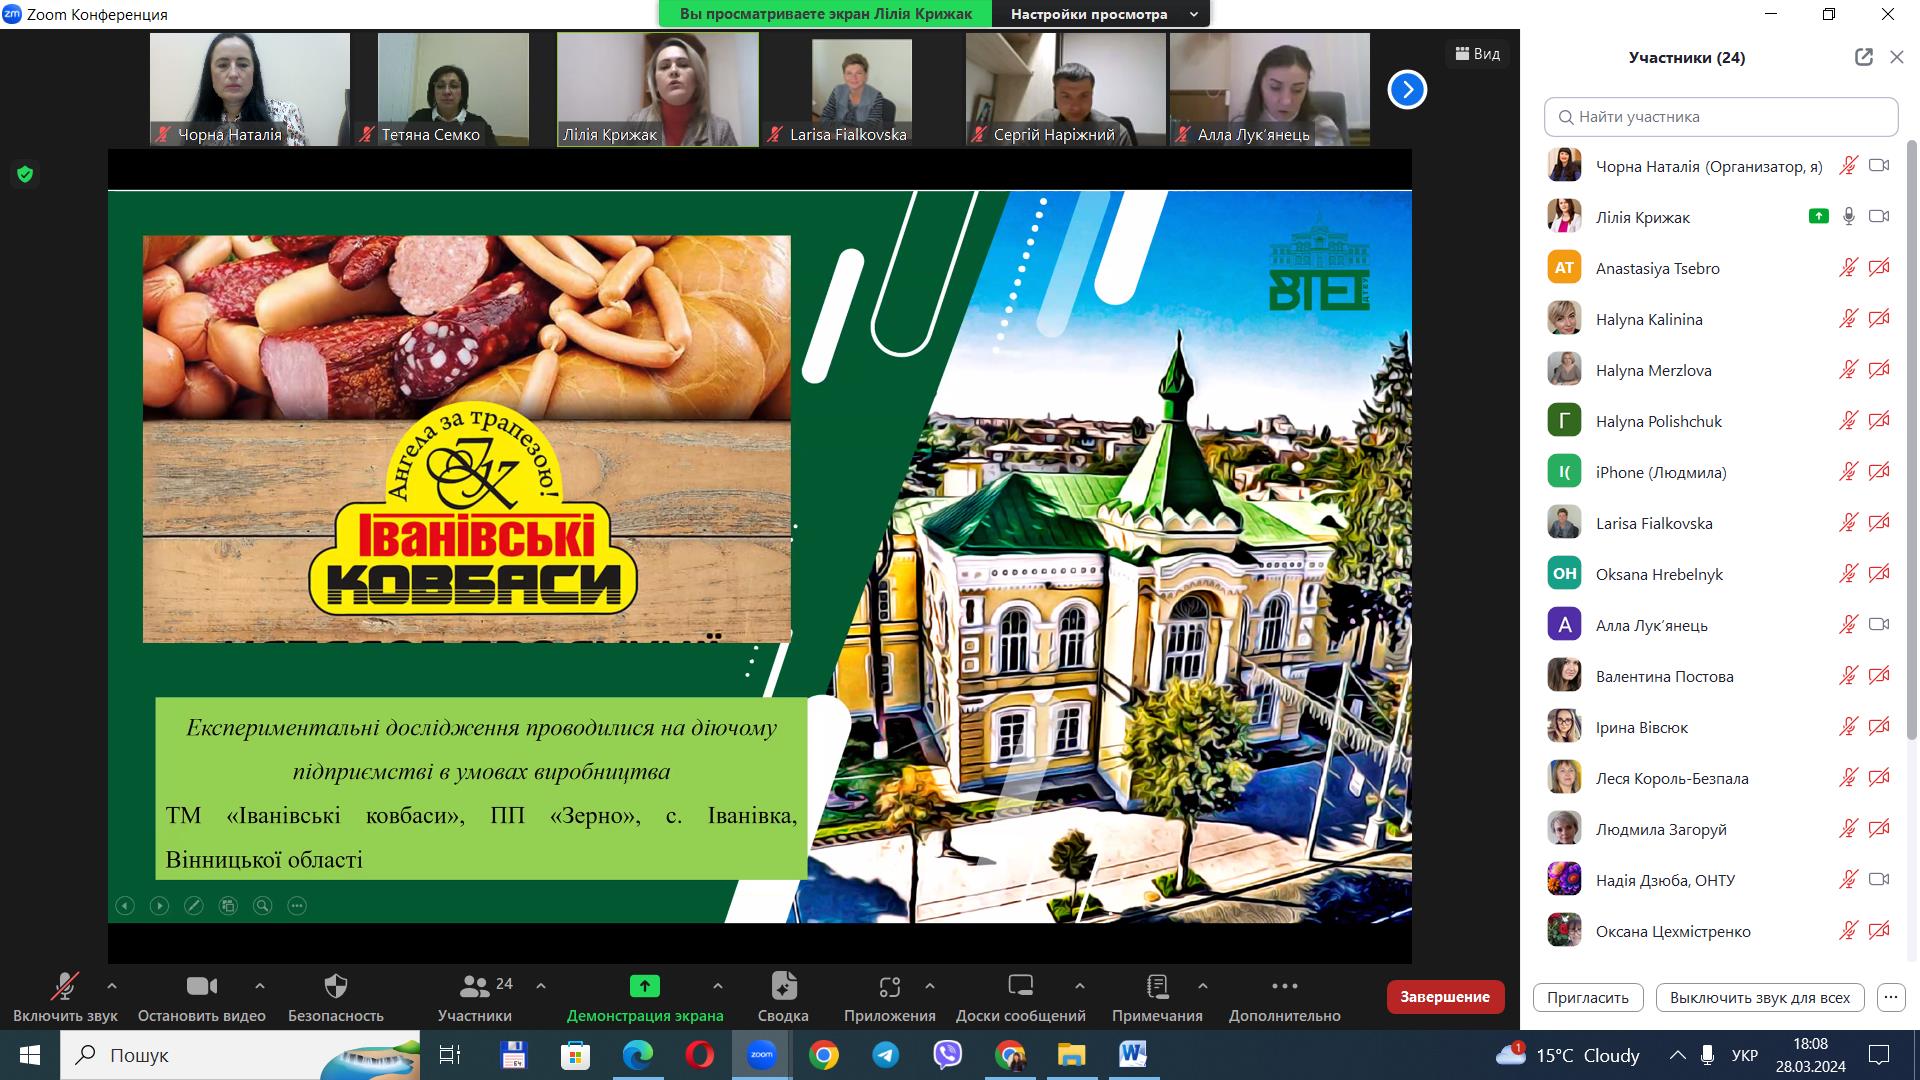Open the More (Дополнительно) menu
The height and width of the screenshot is (1080, 1920).
tap(1284, 987)
